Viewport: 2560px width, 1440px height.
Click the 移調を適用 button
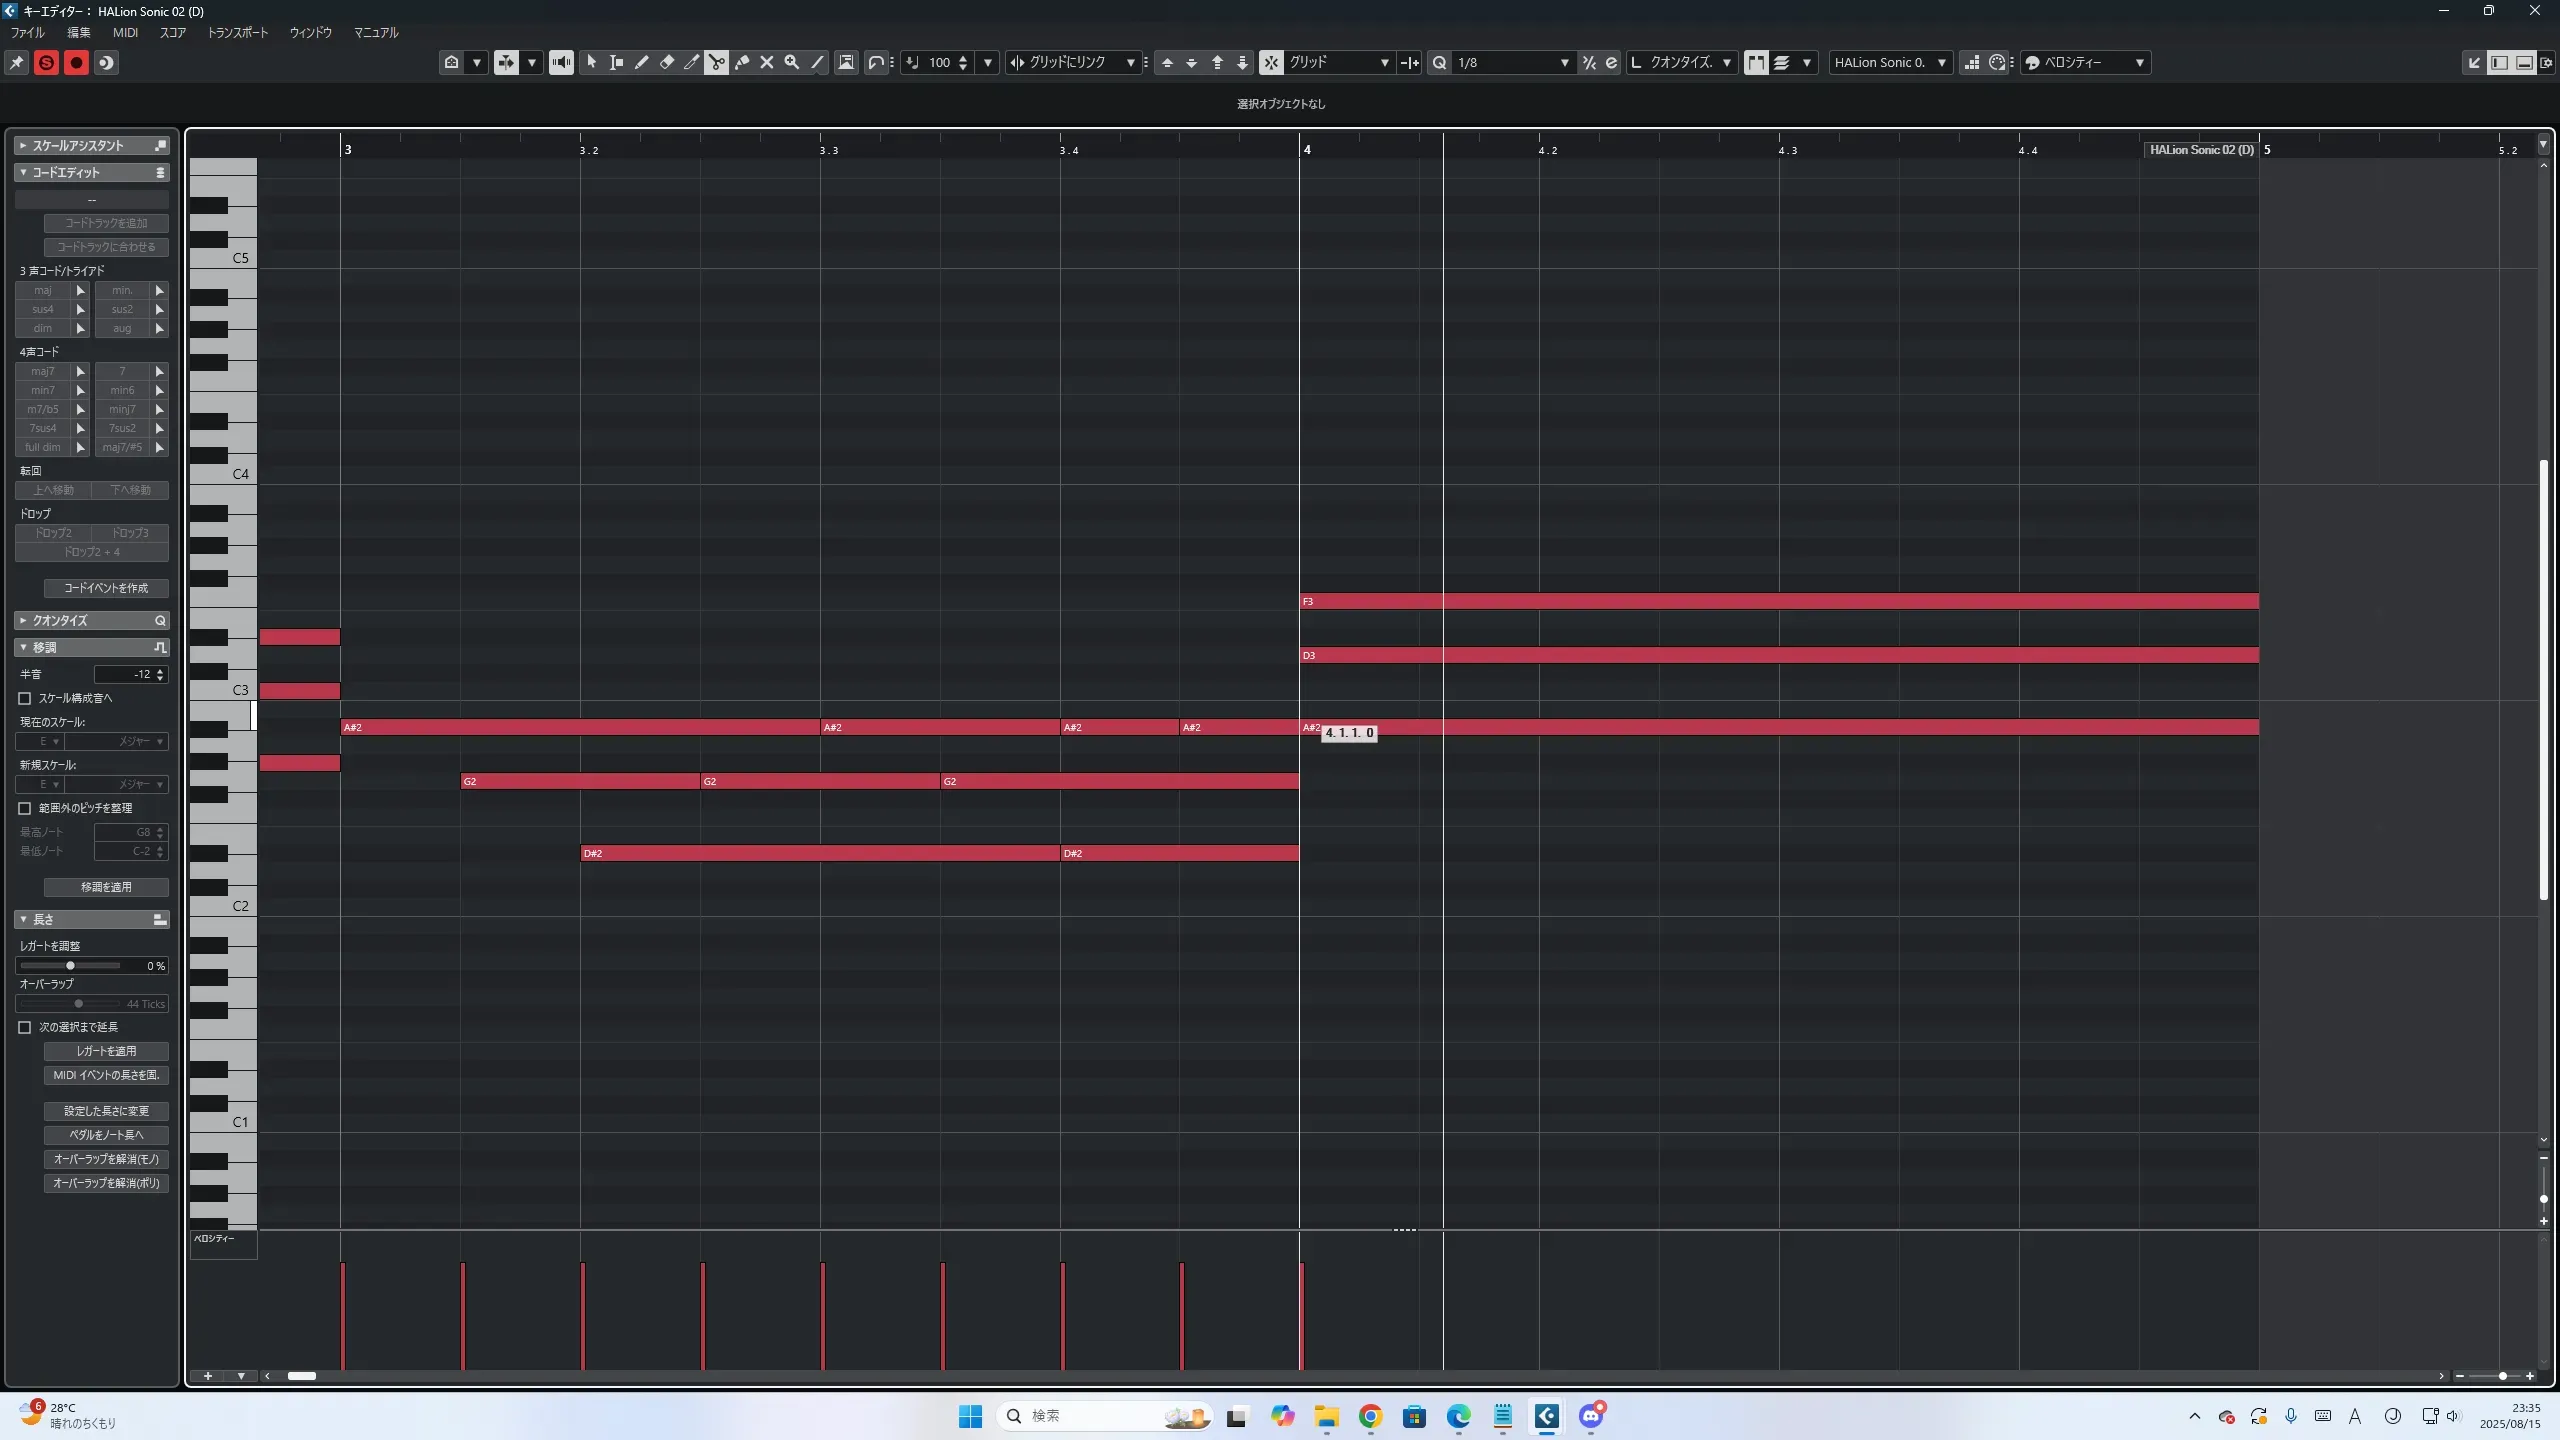[106, 887]
